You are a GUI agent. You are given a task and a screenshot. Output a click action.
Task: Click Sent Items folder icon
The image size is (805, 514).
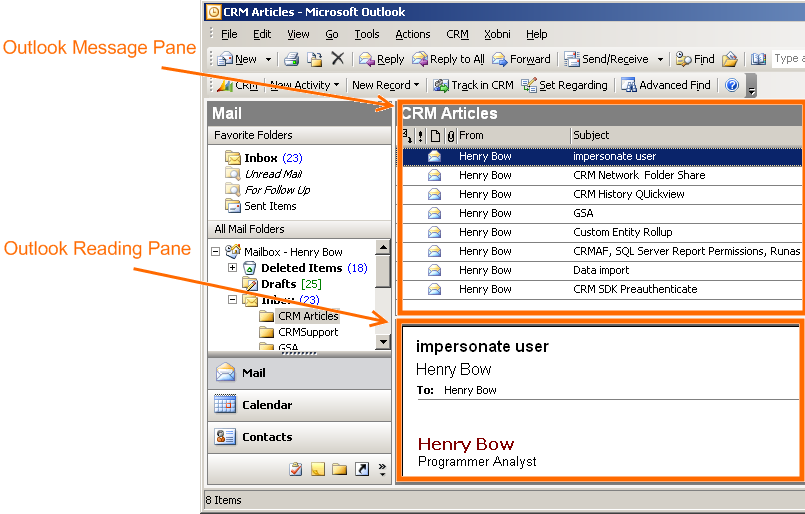point(233,206)
